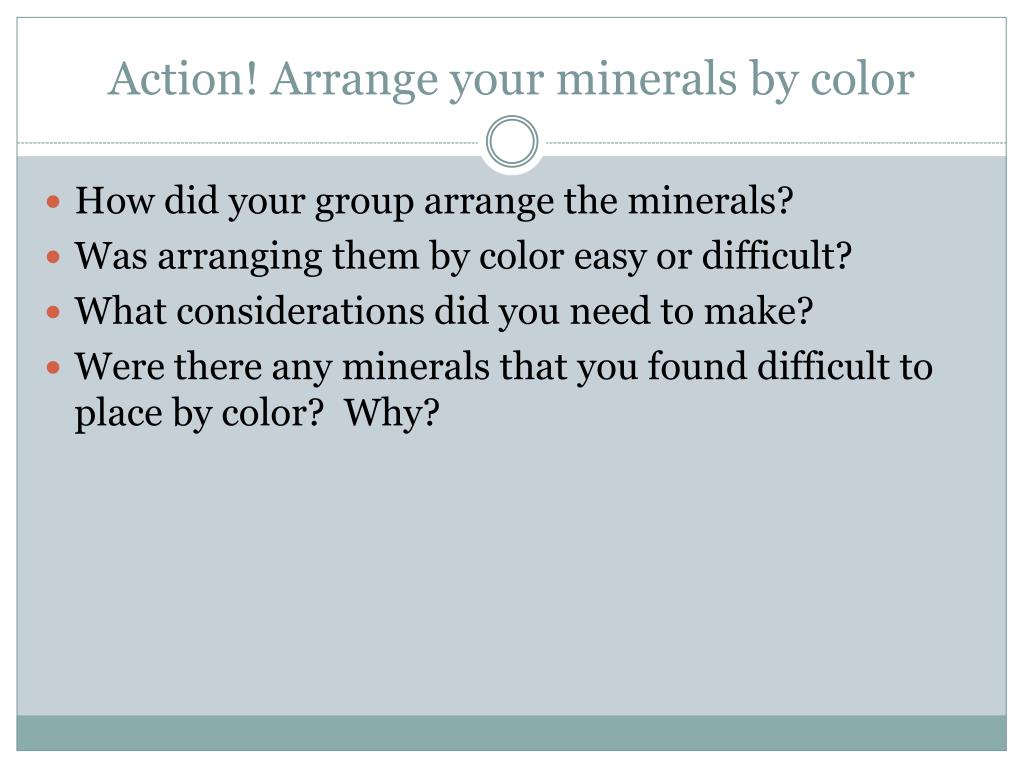Click the orange bullet beside 'Was arranging them'
Screen dimensions: 1024x768
click(x=54, y=257)
